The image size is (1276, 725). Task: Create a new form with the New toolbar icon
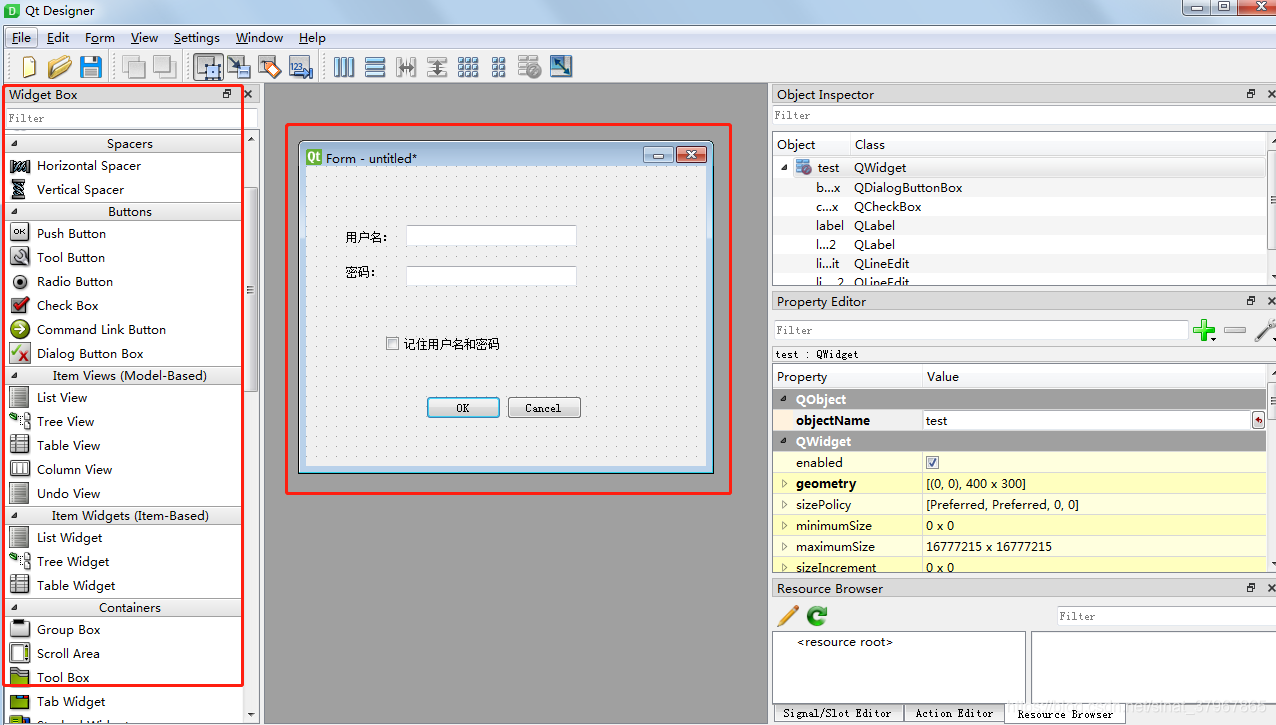(x=29, y=67)
